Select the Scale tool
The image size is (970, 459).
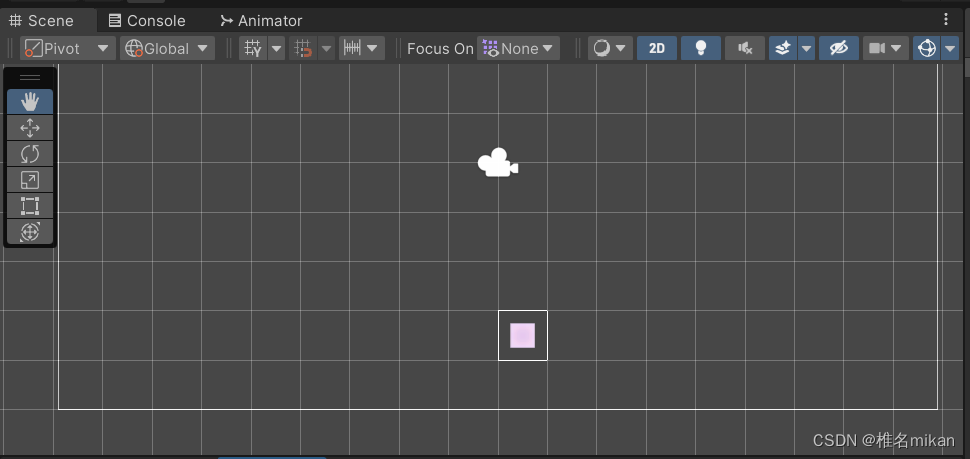click(30, 180)
